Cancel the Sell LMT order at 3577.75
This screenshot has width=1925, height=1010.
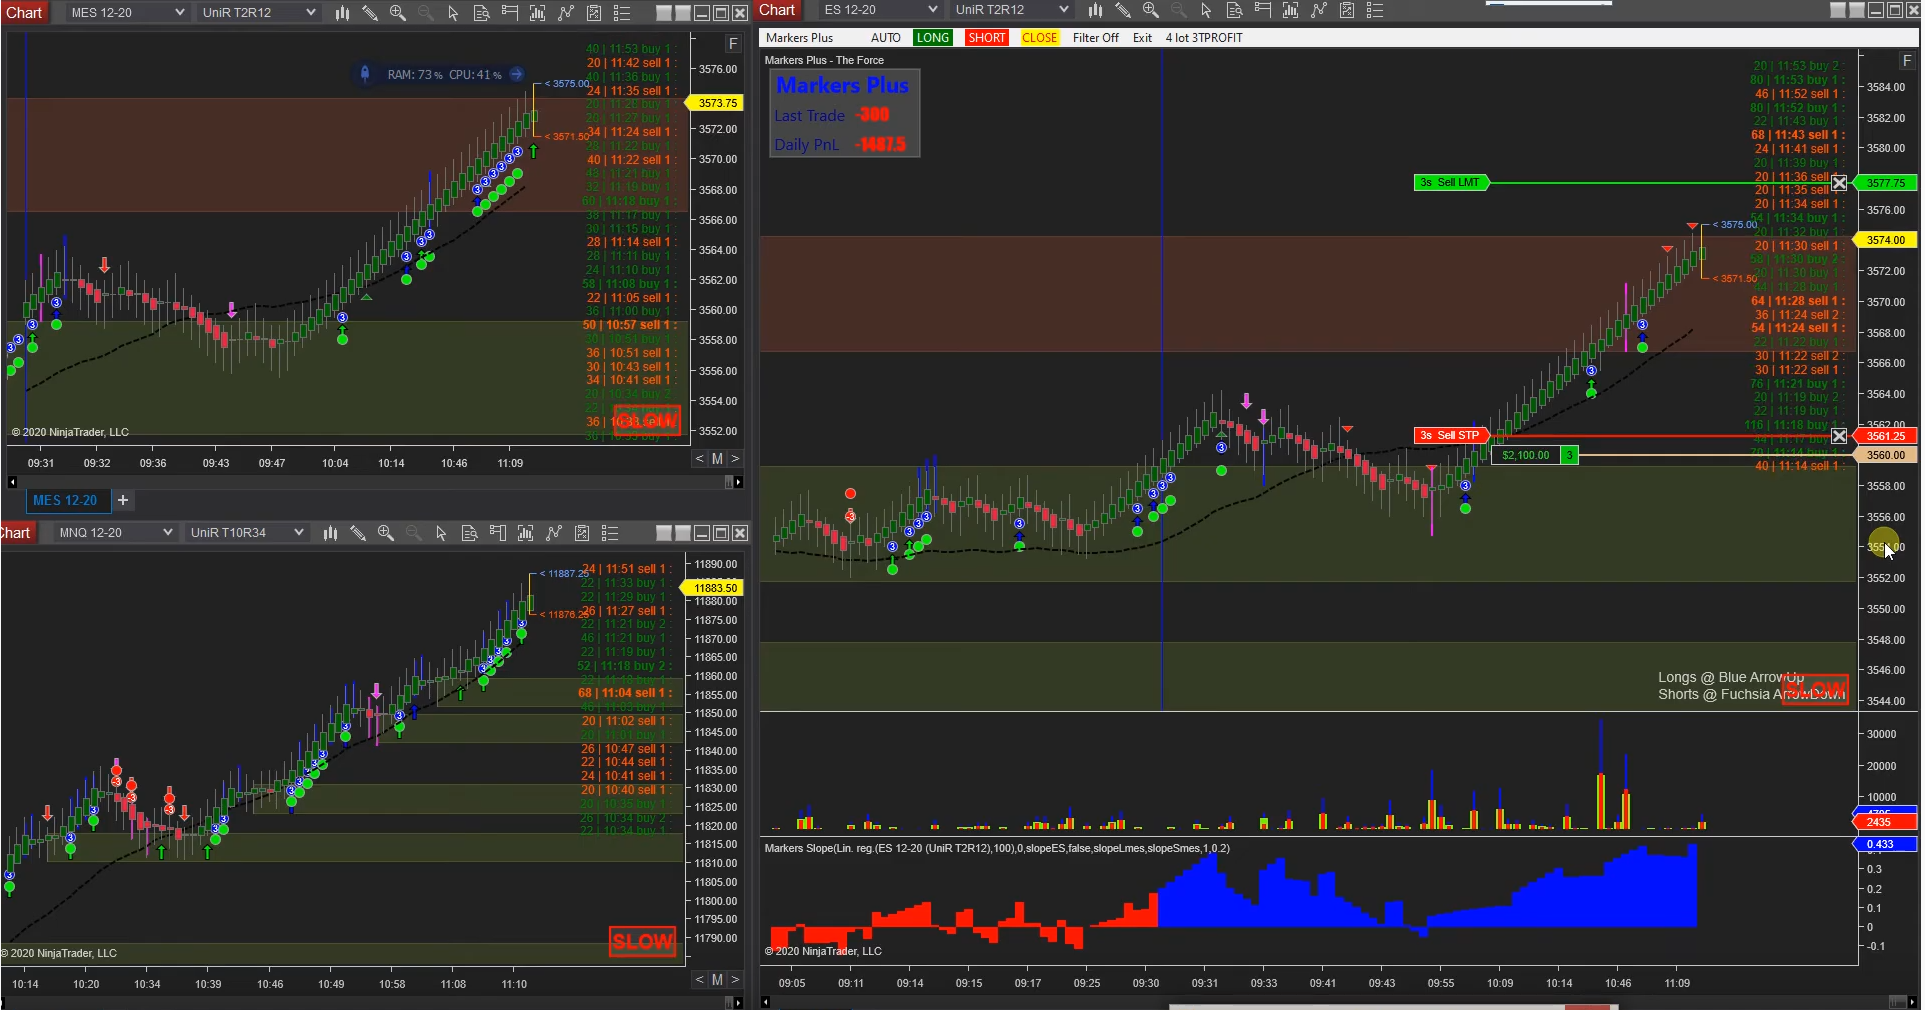[x=1839, y=183]
